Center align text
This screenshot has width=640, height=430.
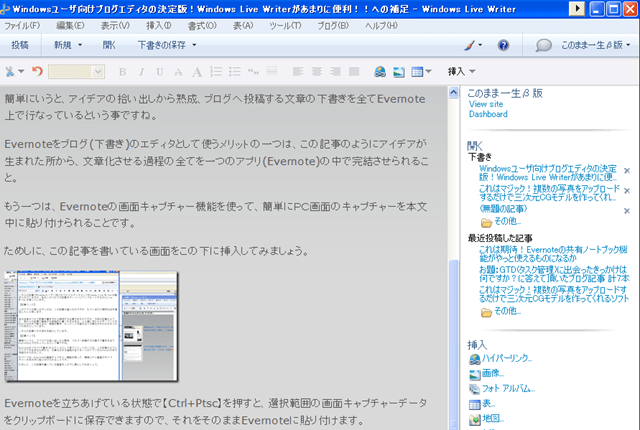317,72
